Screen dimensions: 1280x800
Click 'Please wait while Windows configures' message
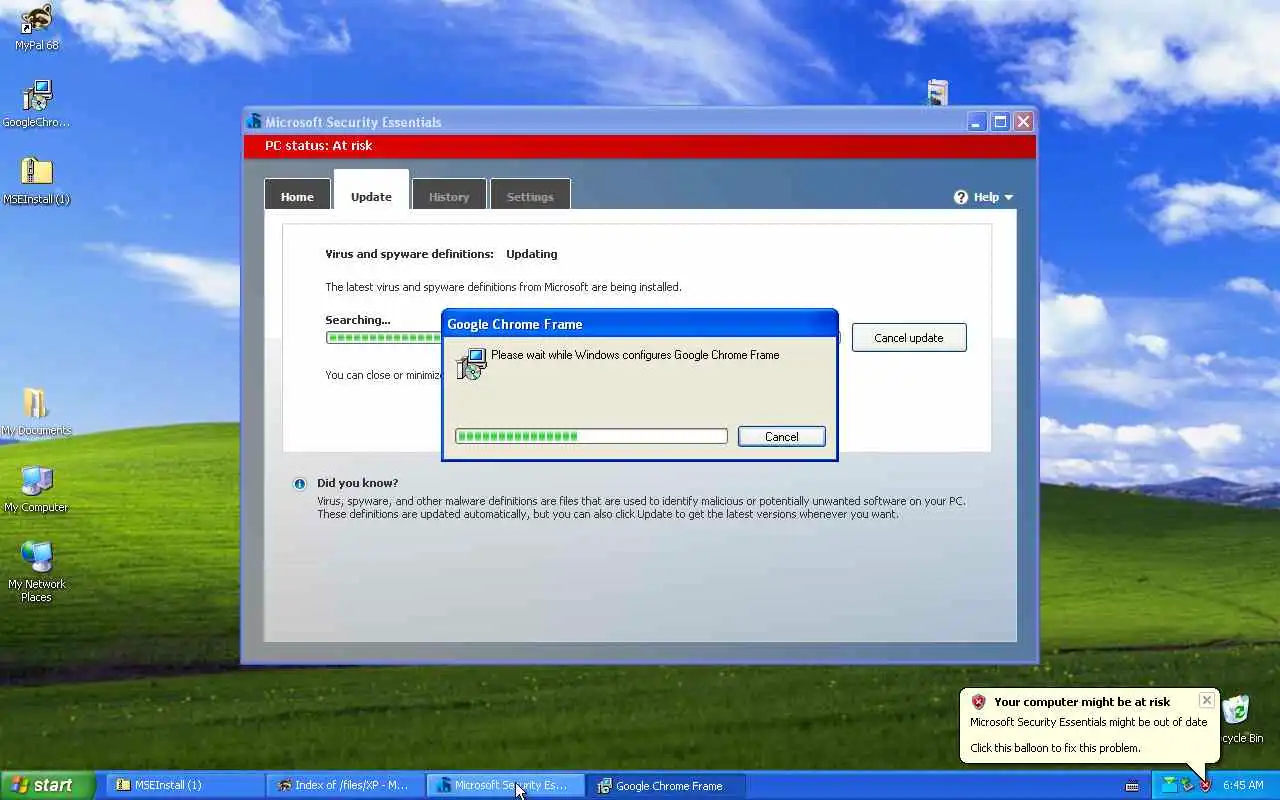[x=635, y=355]
